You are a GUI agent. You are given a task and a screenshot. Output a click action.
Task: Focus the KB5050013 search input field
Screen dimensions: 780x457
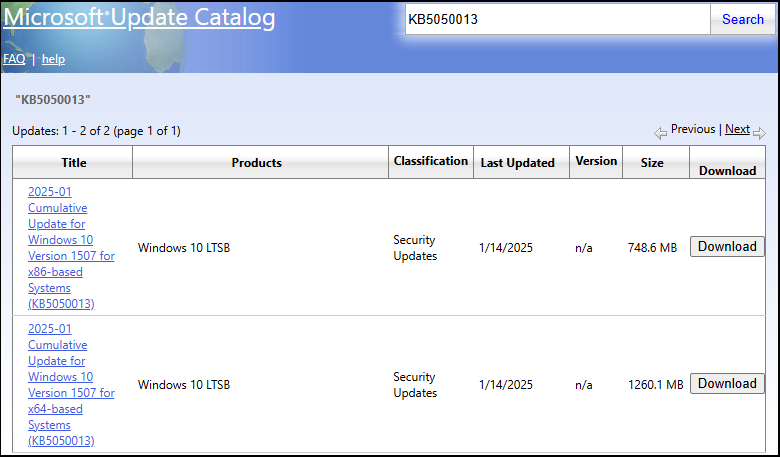coord(557,19)
